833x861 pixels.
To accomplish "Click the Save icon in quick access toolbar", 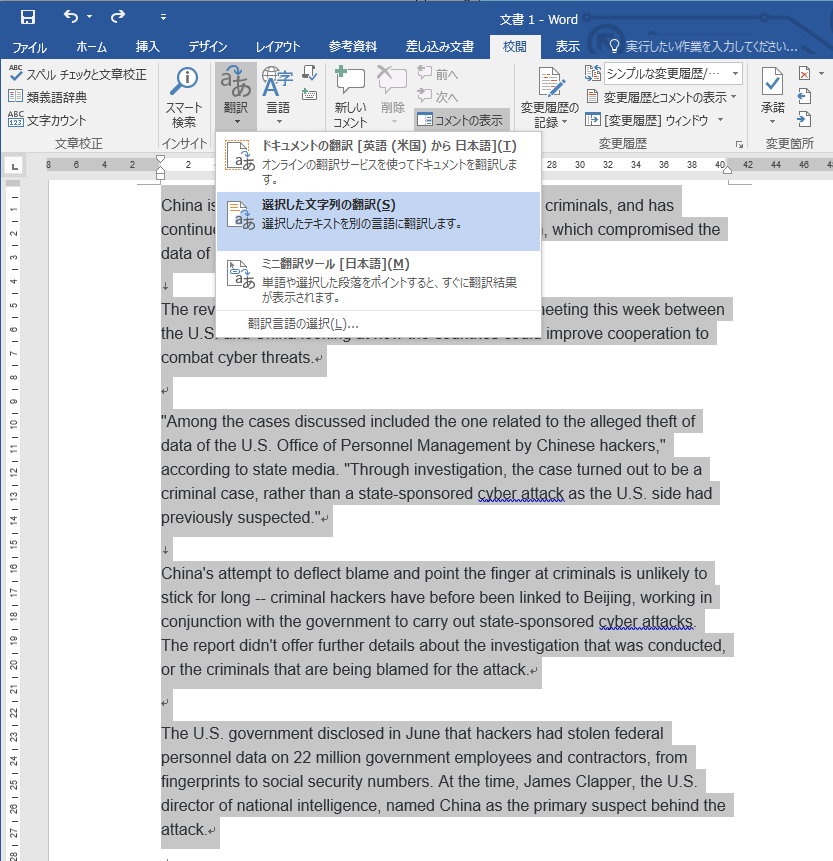I will (x=27, y=17).
